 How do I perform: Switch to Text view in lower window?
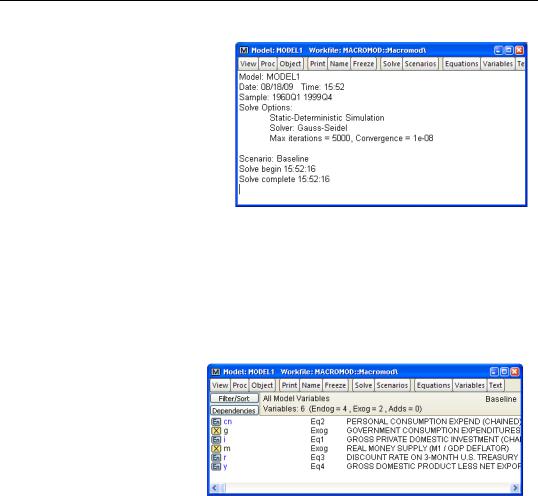pyautogui.click(x=495, y=386)
